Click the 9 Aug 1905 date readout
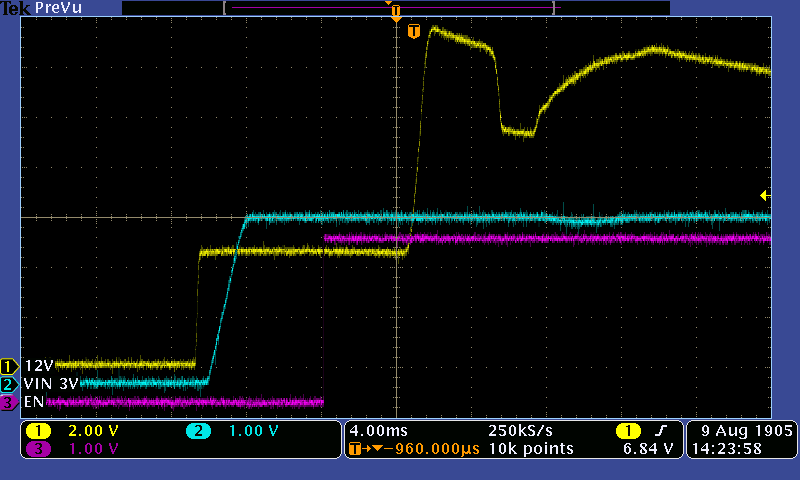Viewport: 800px width, 480px height. click(x=746, y=431)
